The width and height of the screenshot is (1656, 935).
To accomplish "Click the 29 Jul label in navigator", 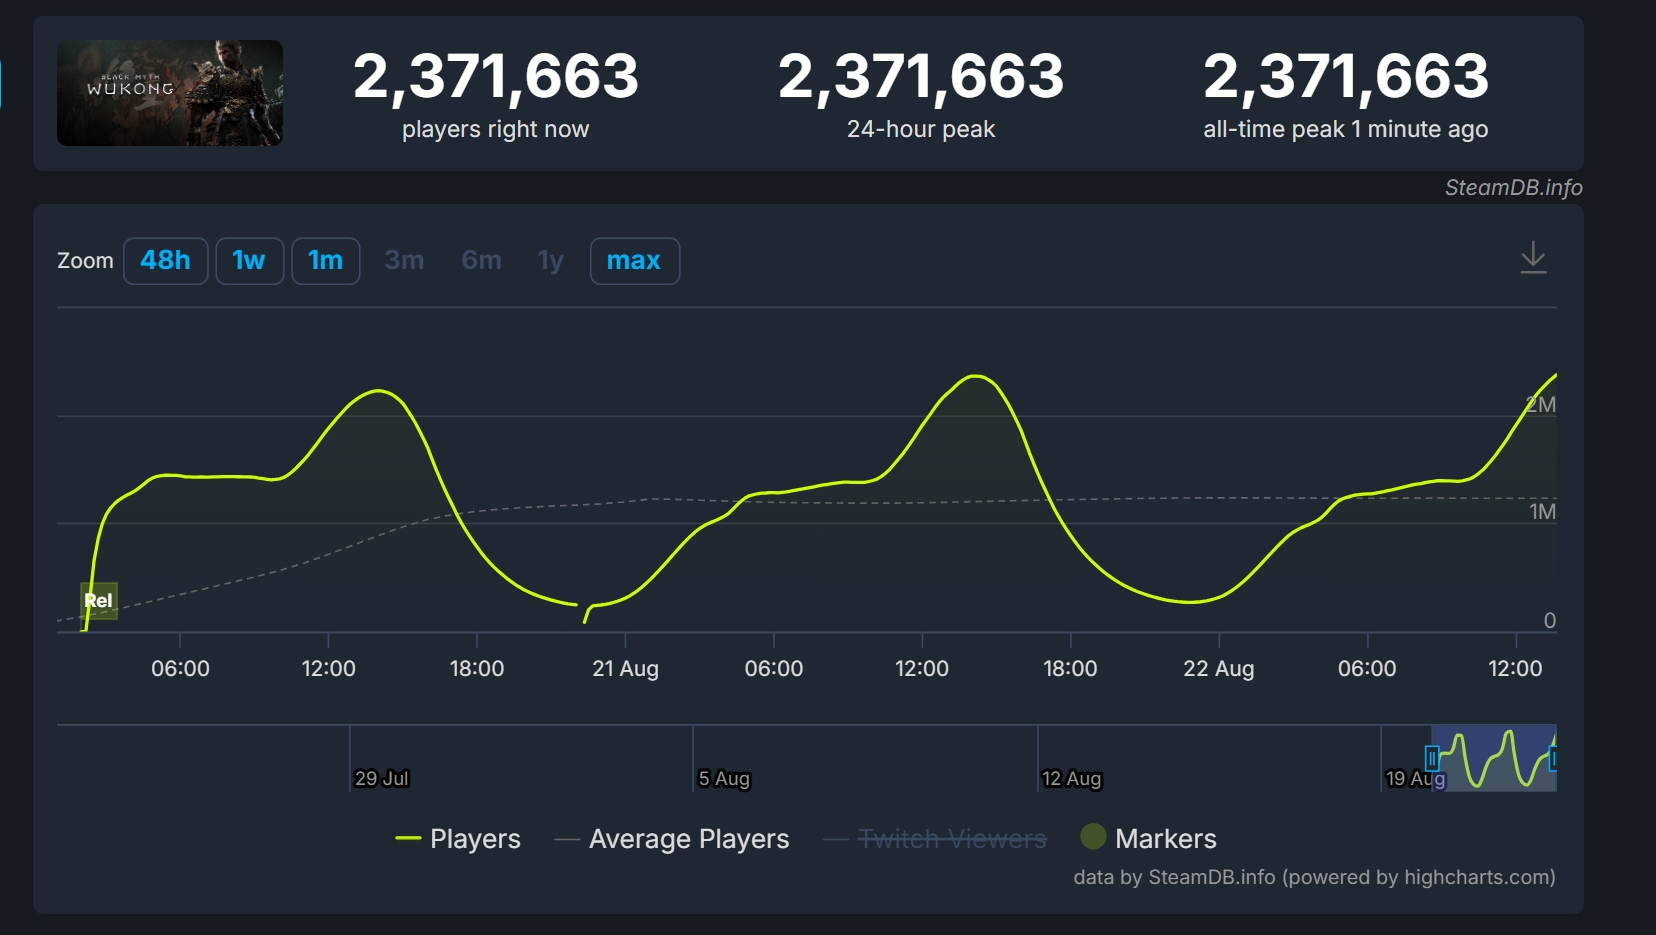I will 382,778.
